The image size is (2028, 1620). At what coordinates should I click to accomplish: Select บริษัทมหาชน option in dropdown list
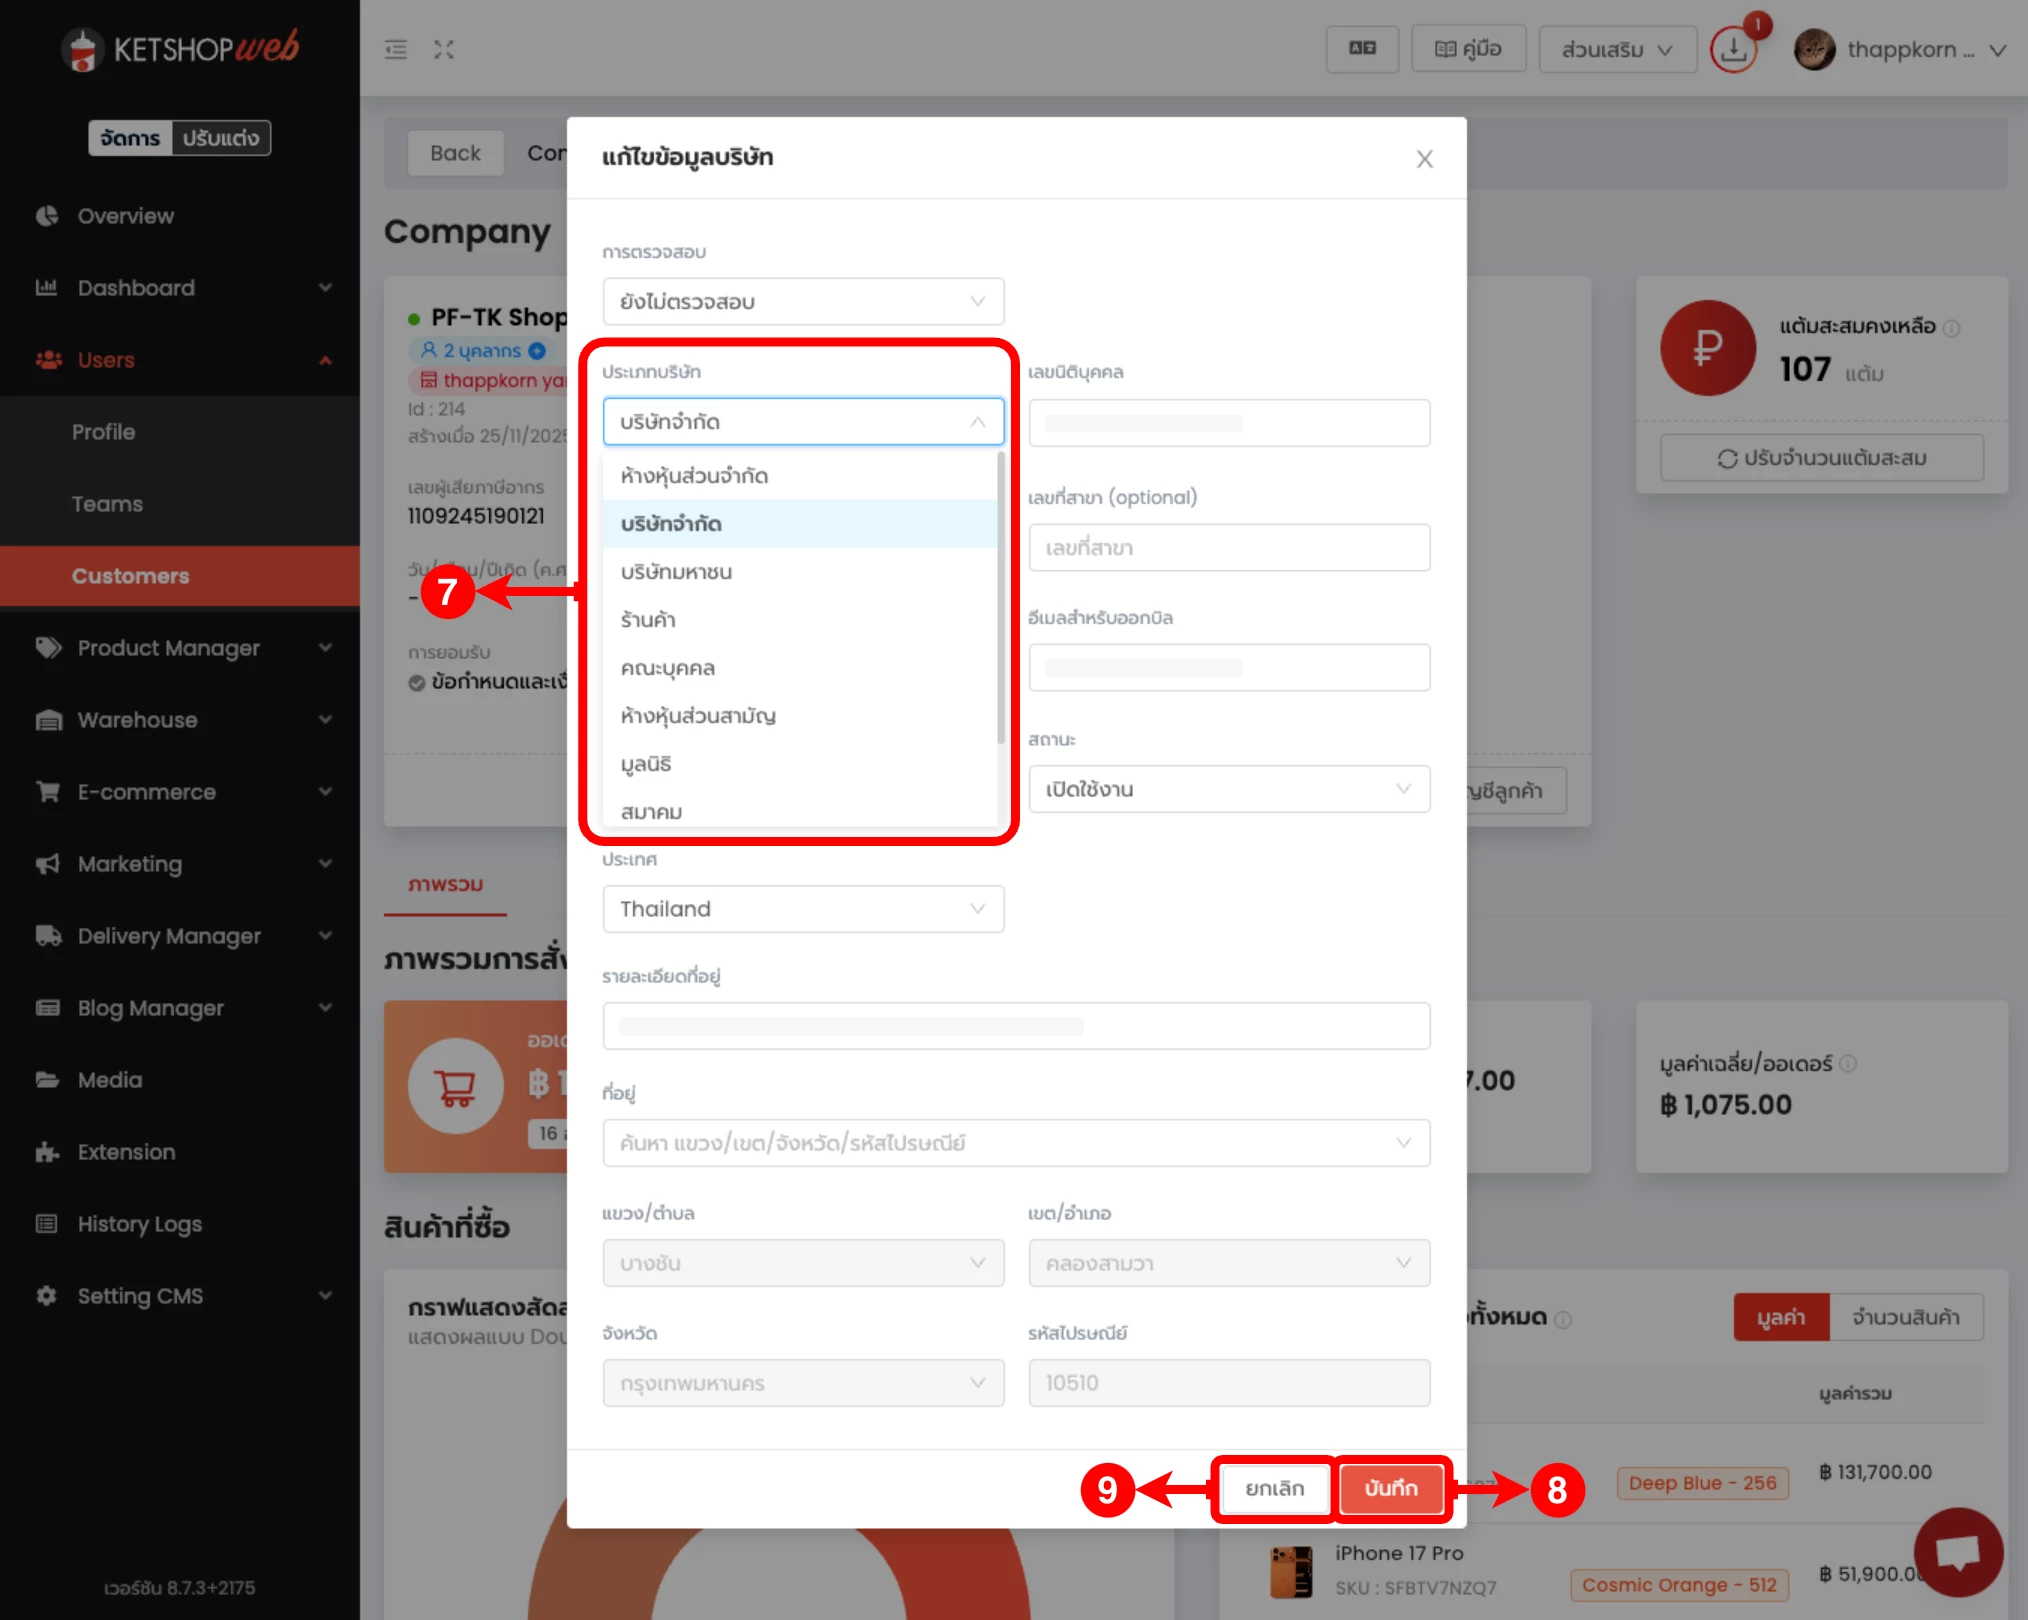676,572
